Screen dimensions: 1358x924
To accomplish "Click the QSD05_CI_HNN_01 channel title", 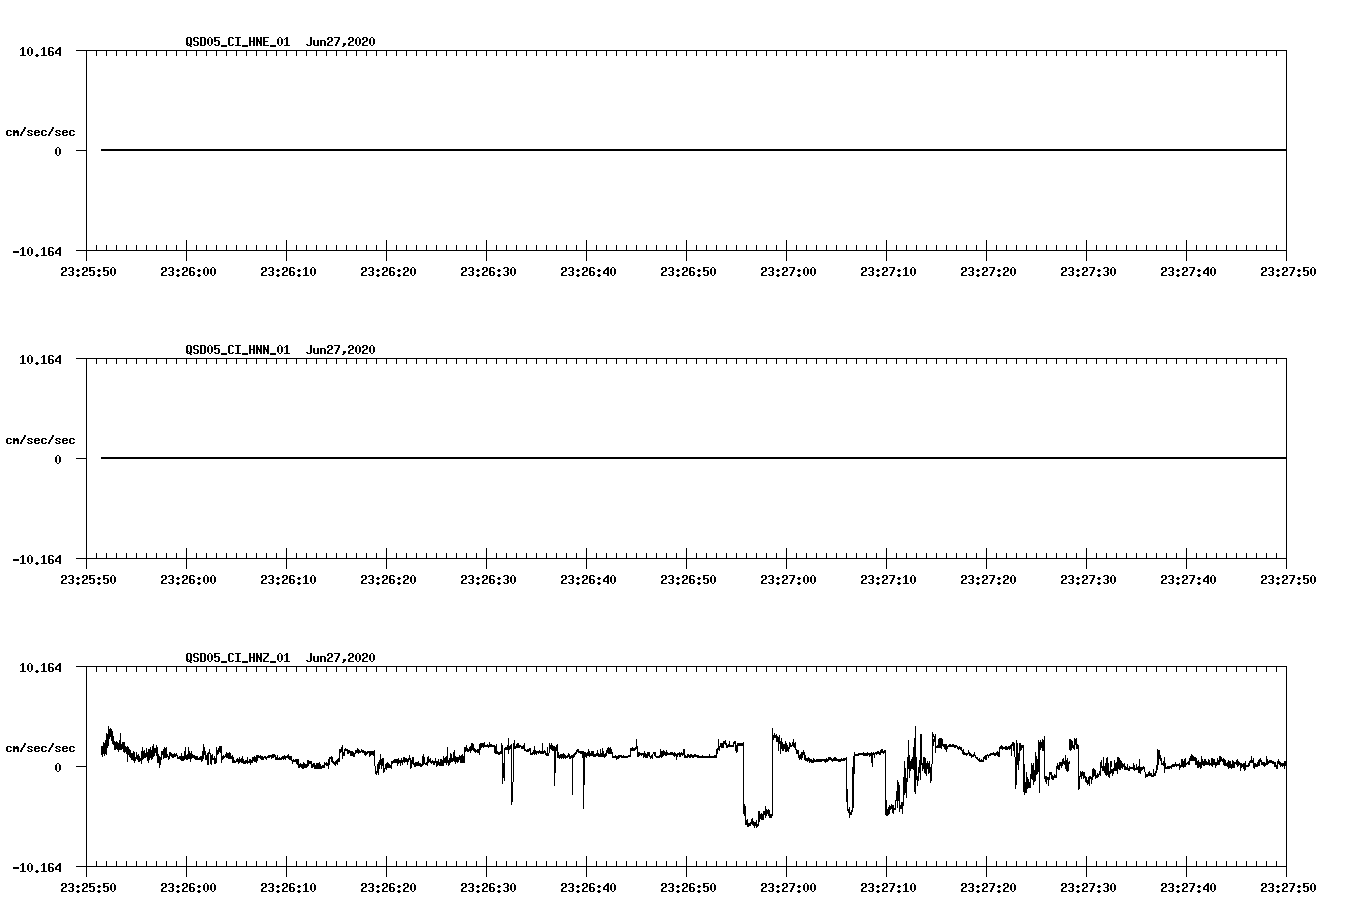I will (237, 350).
